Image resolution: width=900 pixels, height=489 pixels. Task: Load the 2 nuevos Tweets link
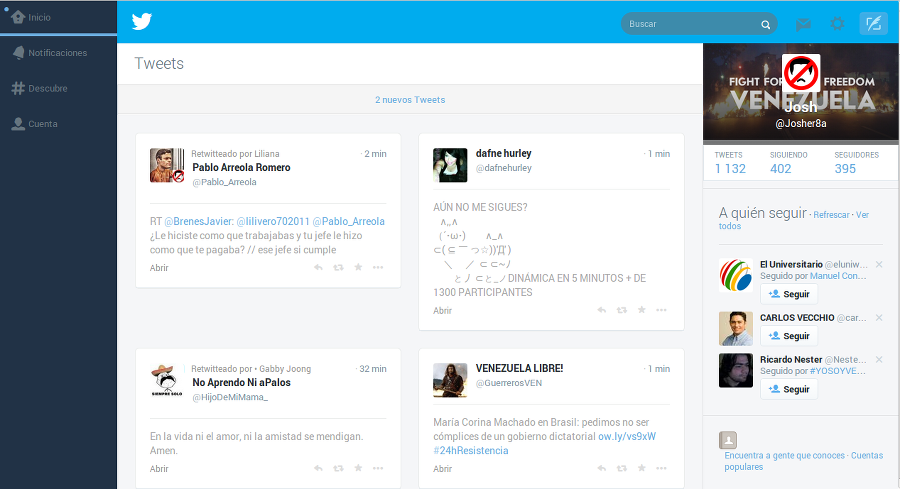pos(410,100)
